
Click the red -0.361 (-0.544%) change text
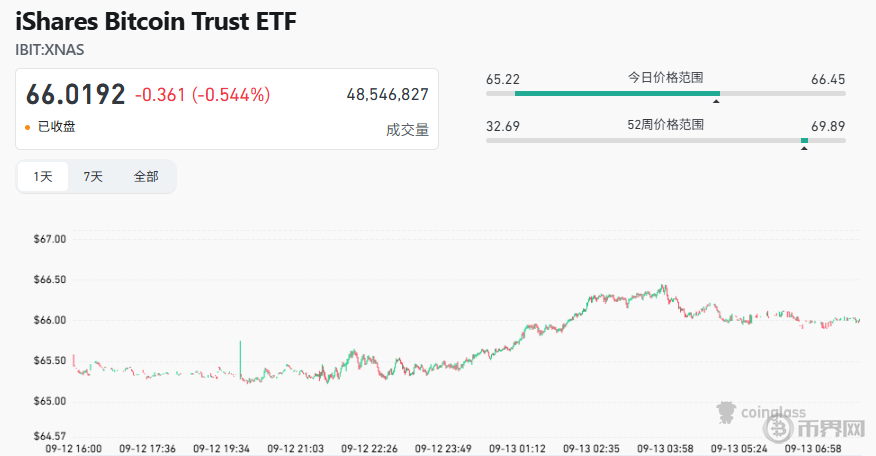pyautogui.click(x=202, y=95)
